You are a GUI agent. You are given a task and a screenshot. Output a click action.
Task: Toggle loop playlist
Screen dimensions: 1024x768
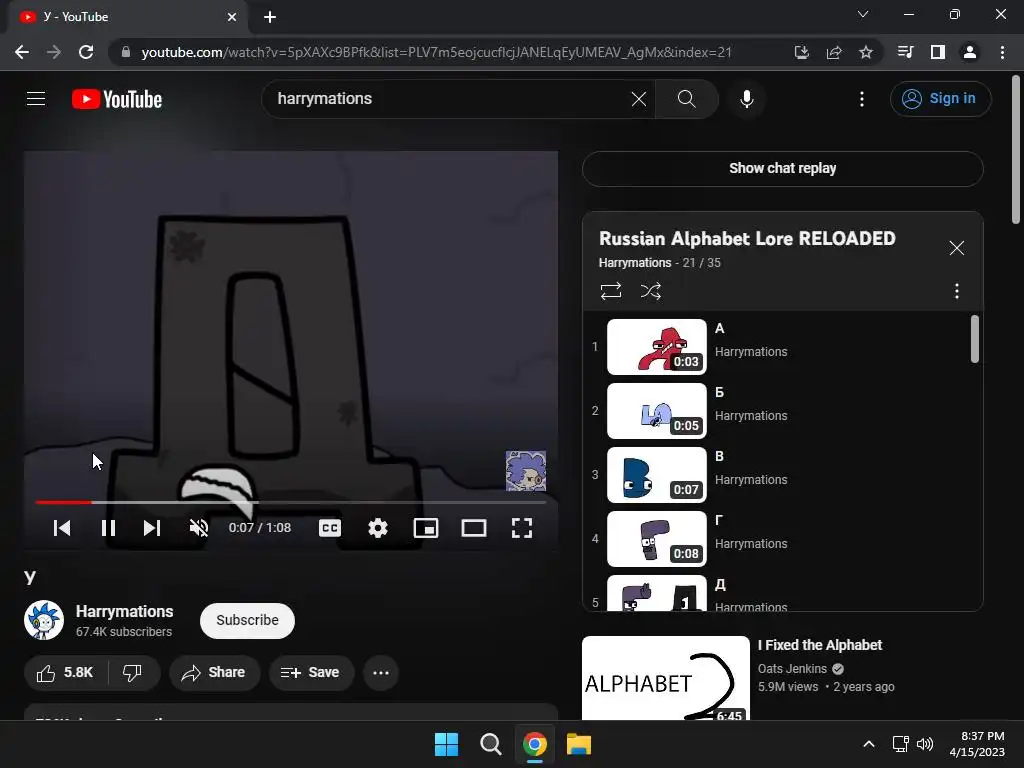click(x=611, y=291)
